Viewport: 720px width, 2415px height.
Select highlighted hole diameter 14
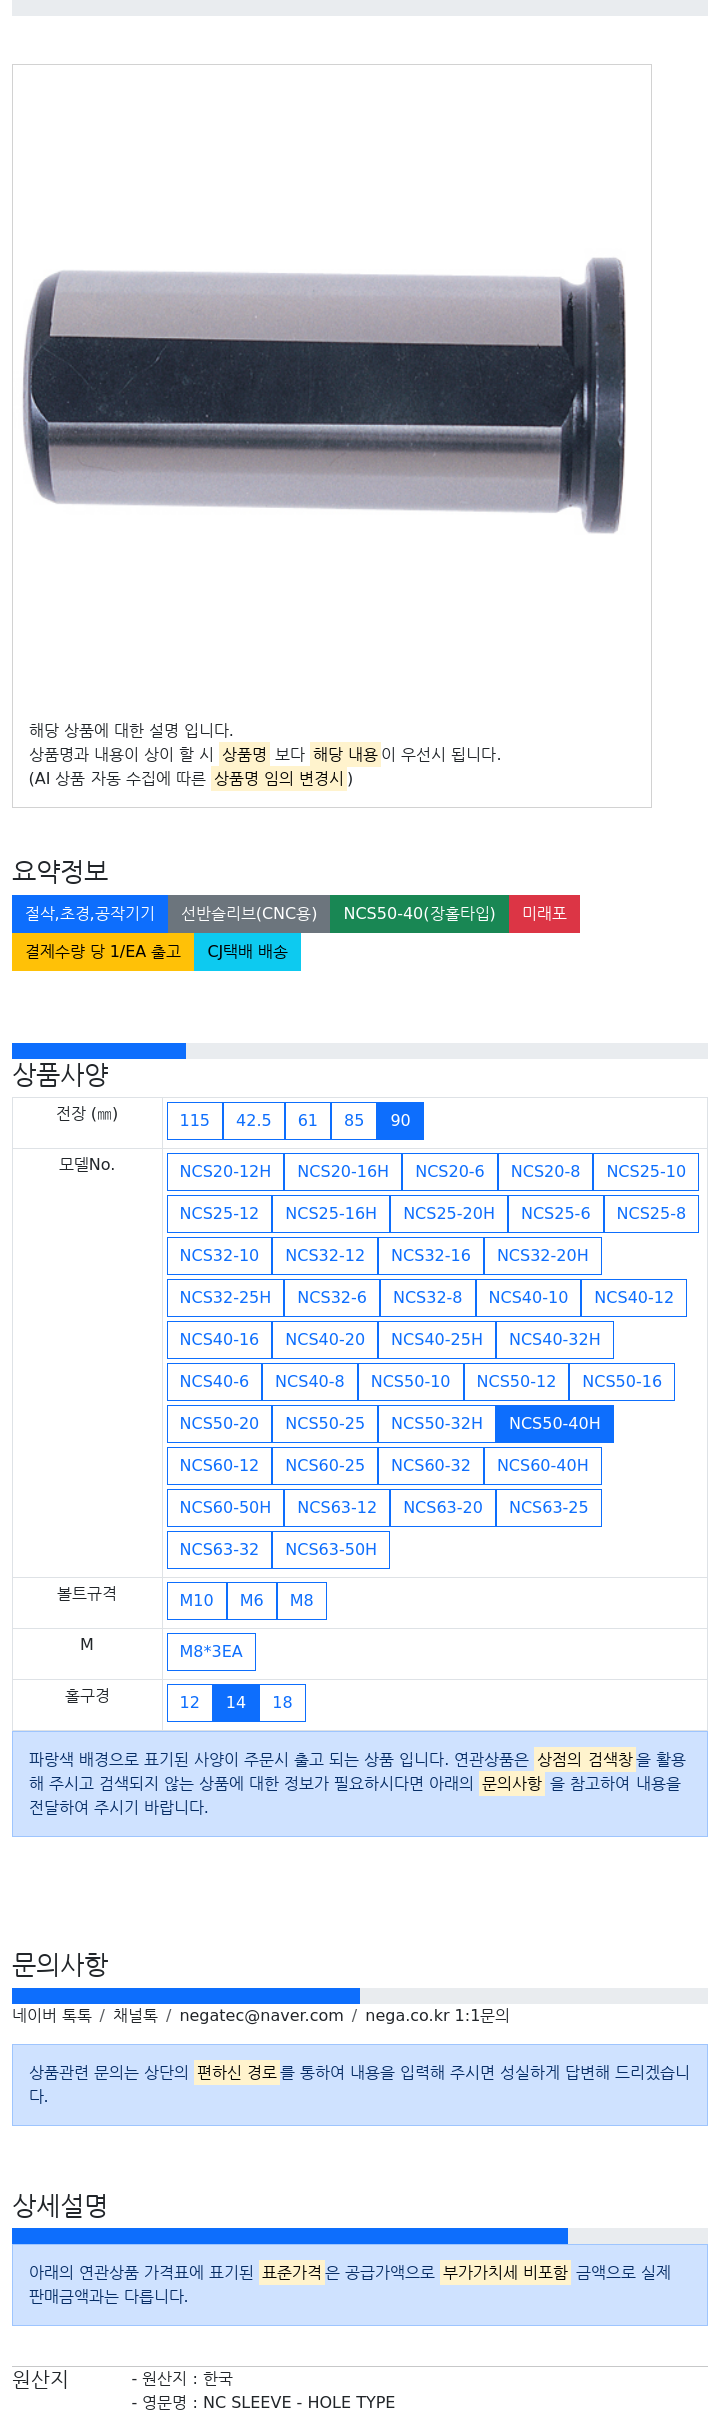236,1703
